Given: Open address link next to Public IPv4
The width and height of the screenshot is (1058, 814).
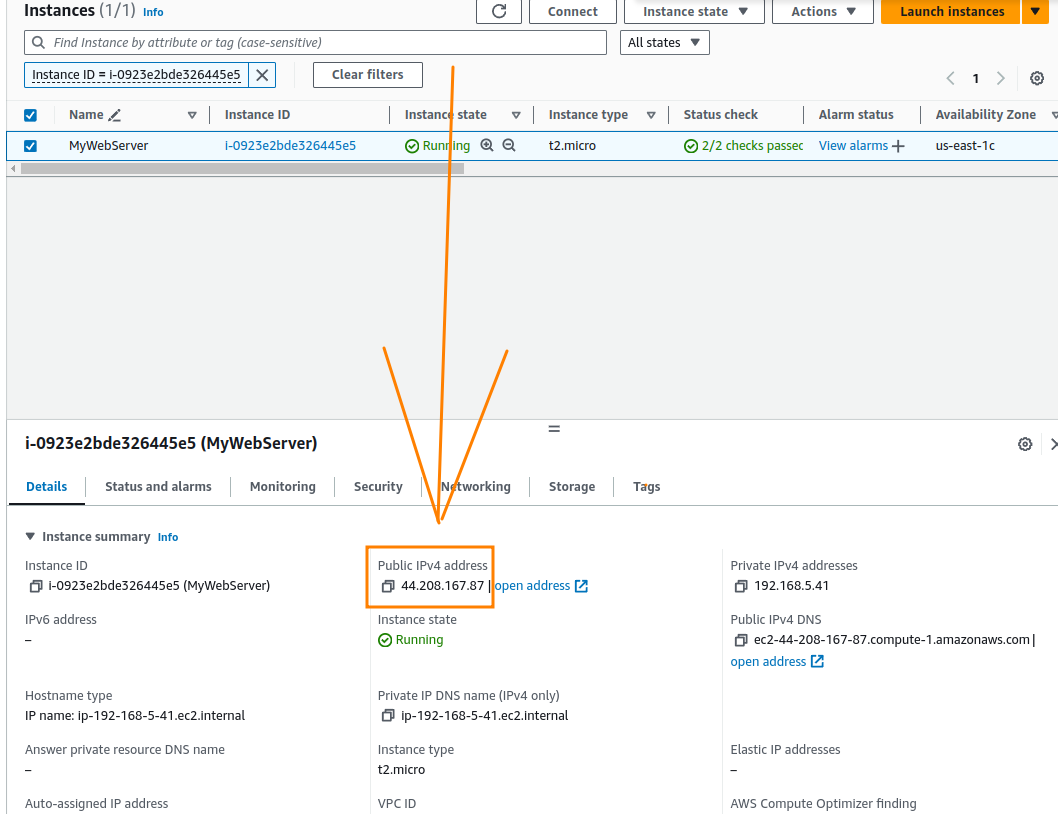Looking at the screenshot, I should coord(533,586).
